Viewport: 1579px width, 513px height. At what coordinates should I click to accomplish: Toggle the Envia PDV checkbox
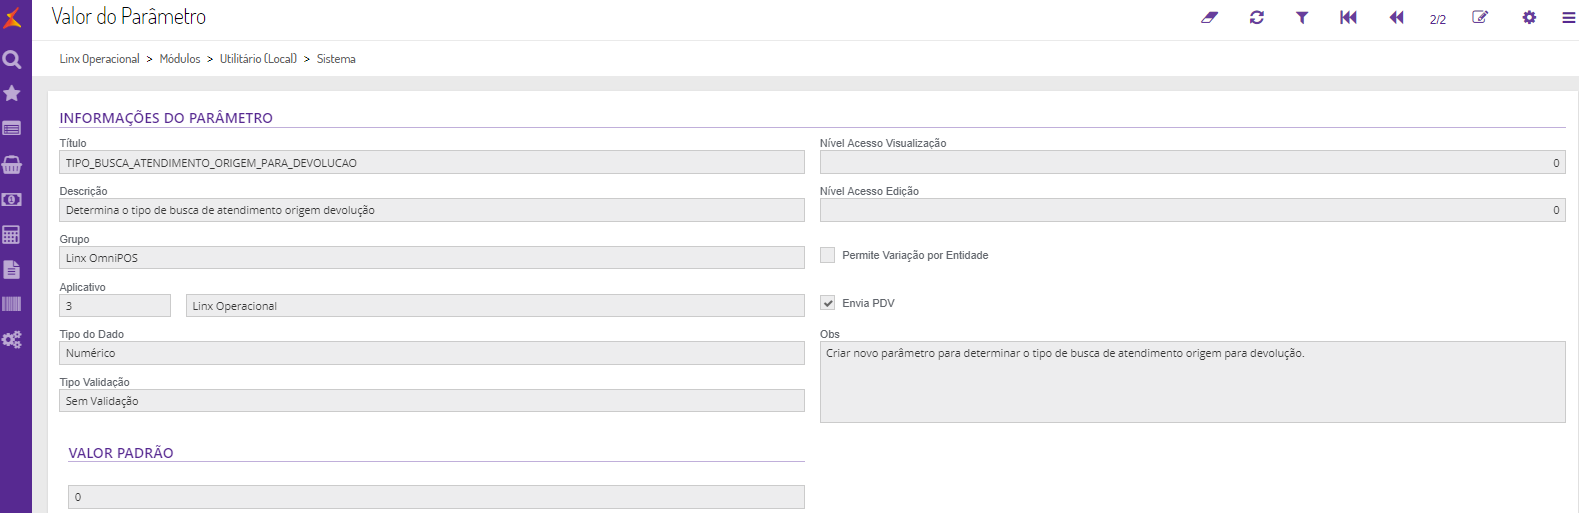(x=828, y=303)
